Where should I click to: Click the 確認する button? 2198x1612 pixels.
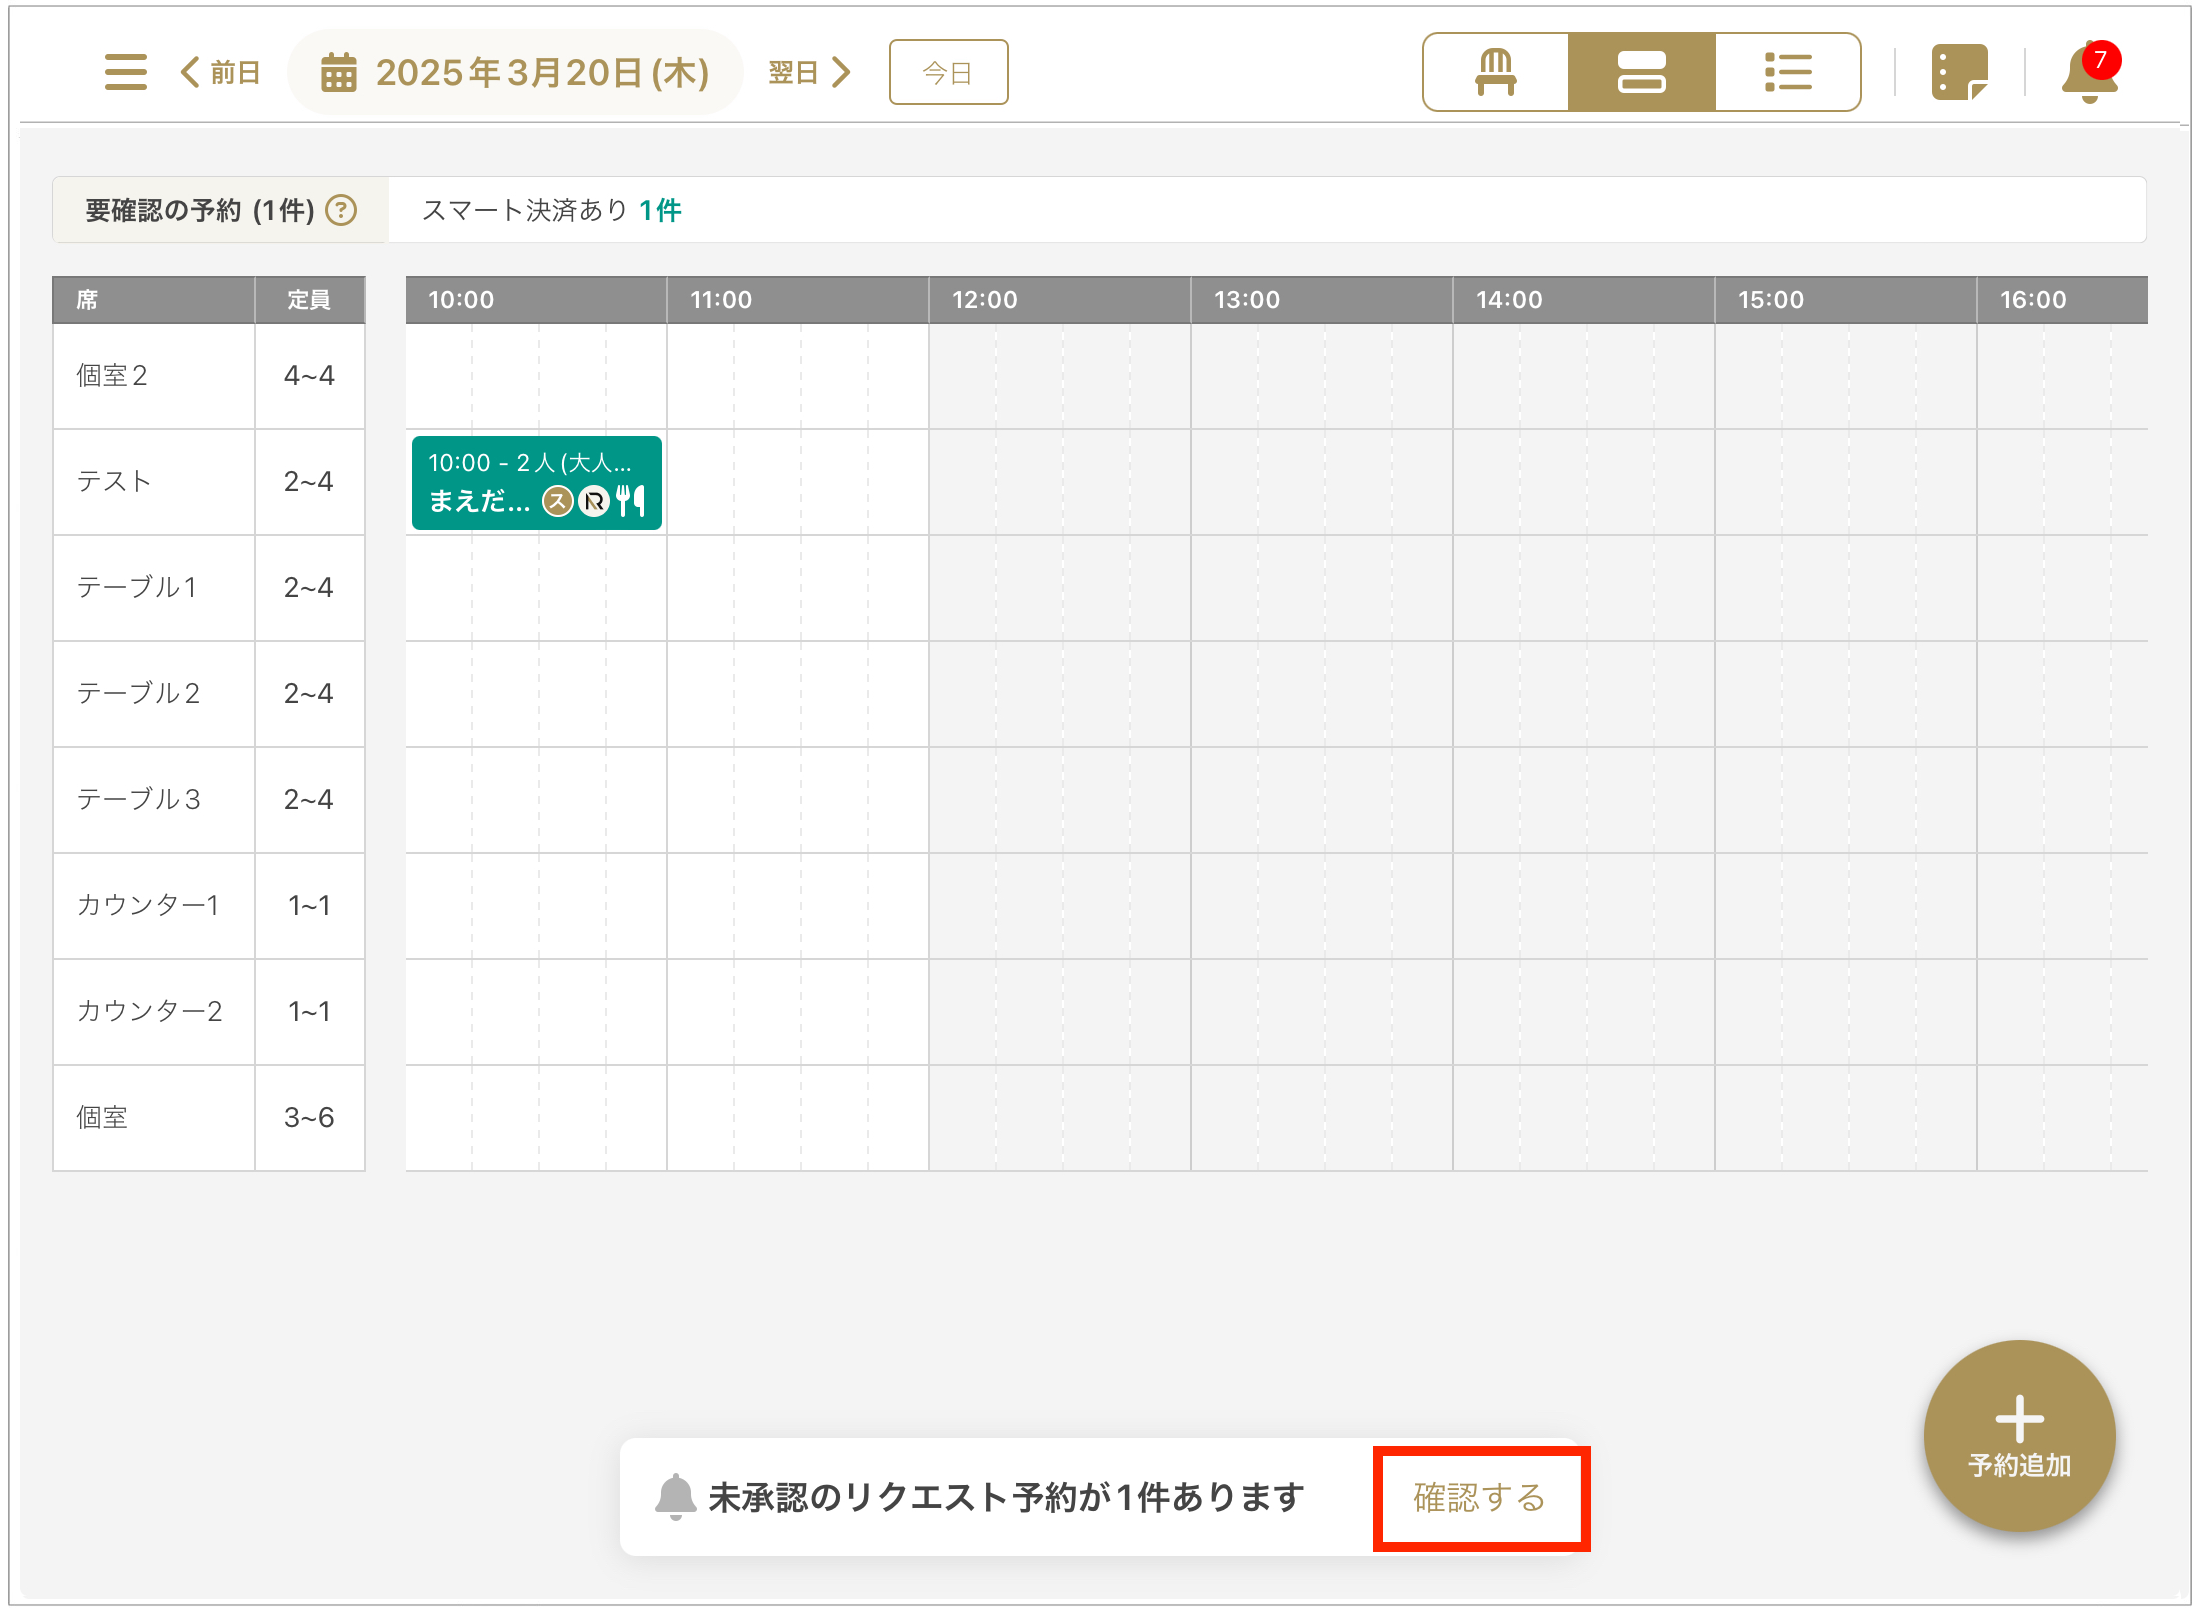[x=1480, y=1498]
